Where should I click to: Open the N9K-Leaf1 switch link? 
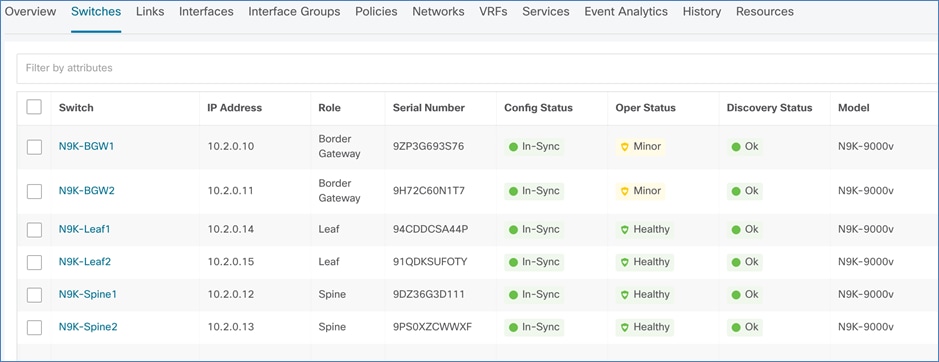[x=84, y=229]
